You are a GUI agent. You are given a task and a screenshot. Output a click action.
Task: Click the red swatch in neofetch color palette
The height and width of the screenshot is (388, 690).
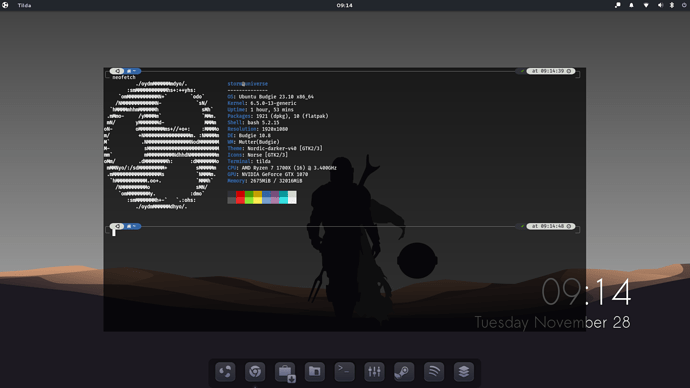[x=240, y=197]
